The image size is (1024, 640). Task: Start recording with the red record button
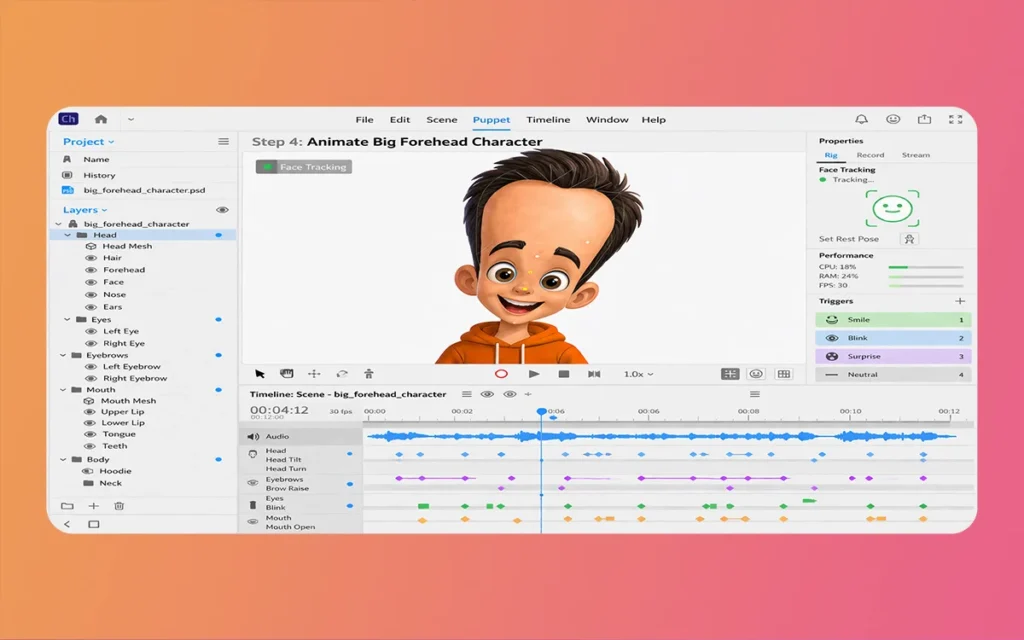coord(501,374)
